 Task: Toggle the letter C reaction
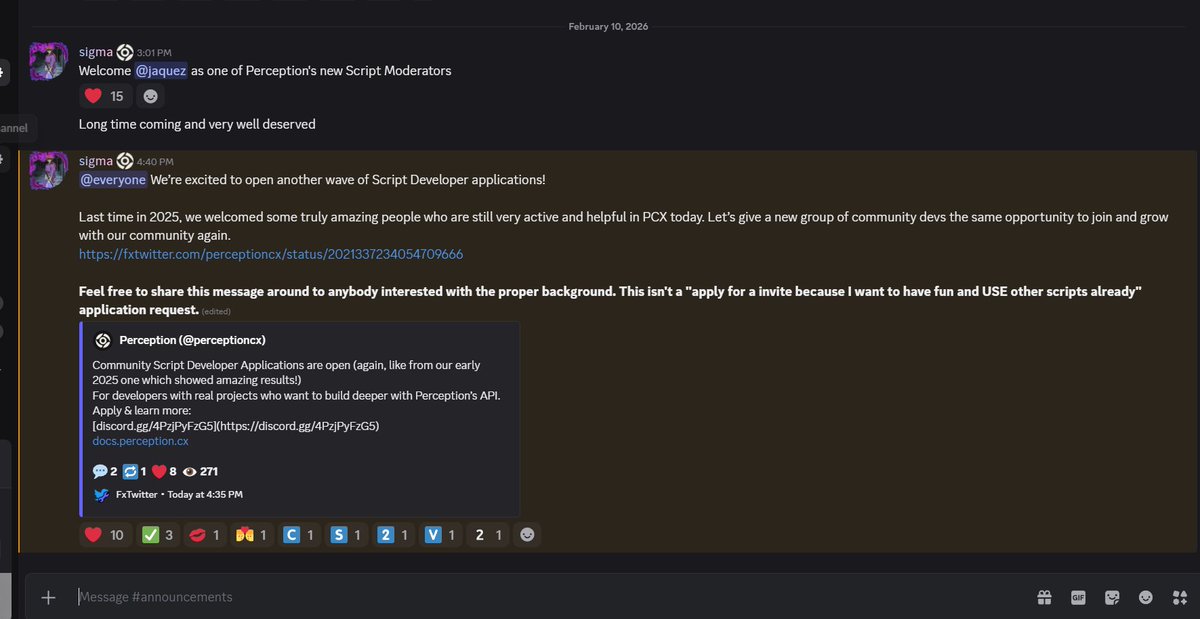(x=298, y=535)
